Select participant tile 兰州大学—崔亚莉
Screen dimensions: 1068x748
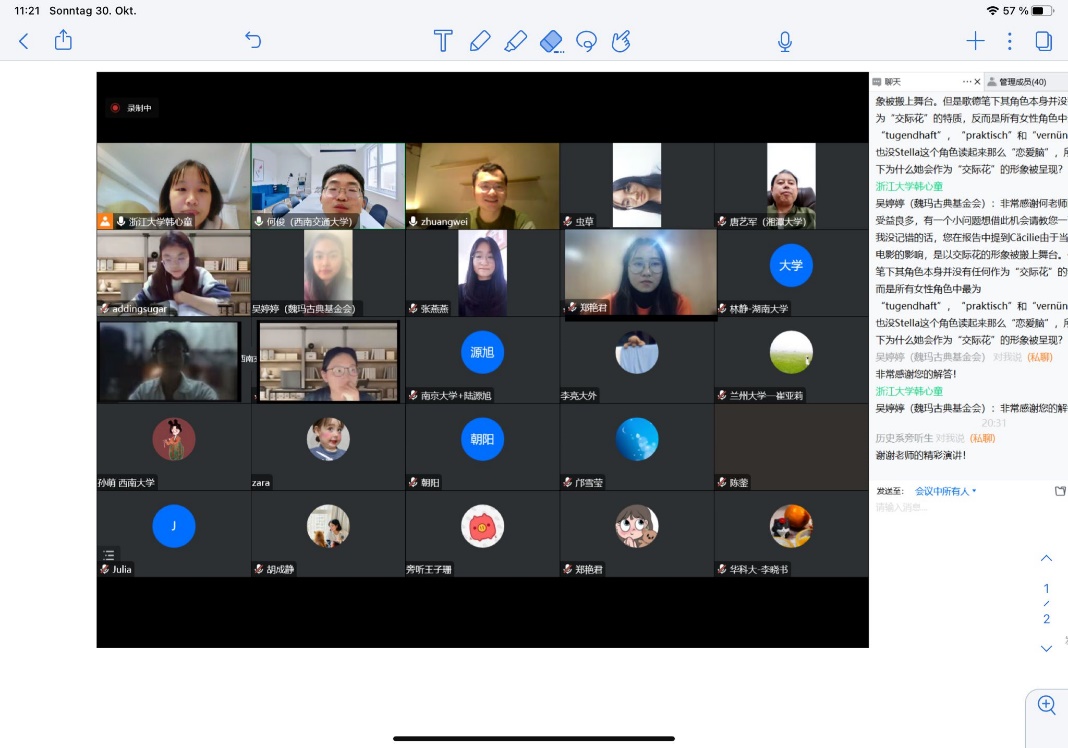tap(791, 360)
